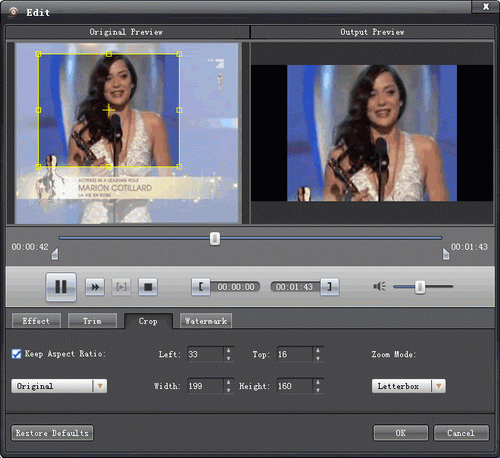Select the Crop tab
The height and width of the screenshot is (458, 500).
pos(148,321)
